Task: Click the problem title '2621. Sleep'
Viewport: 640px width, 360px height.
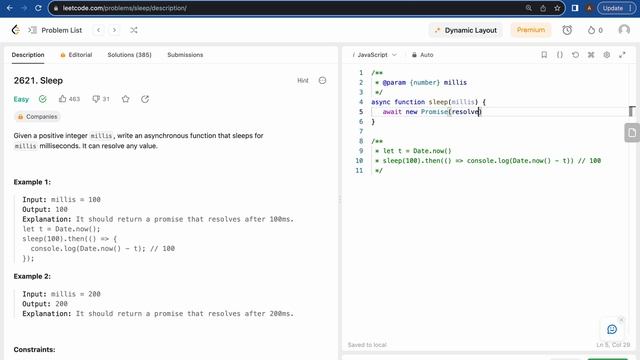Action: [38, 80]
